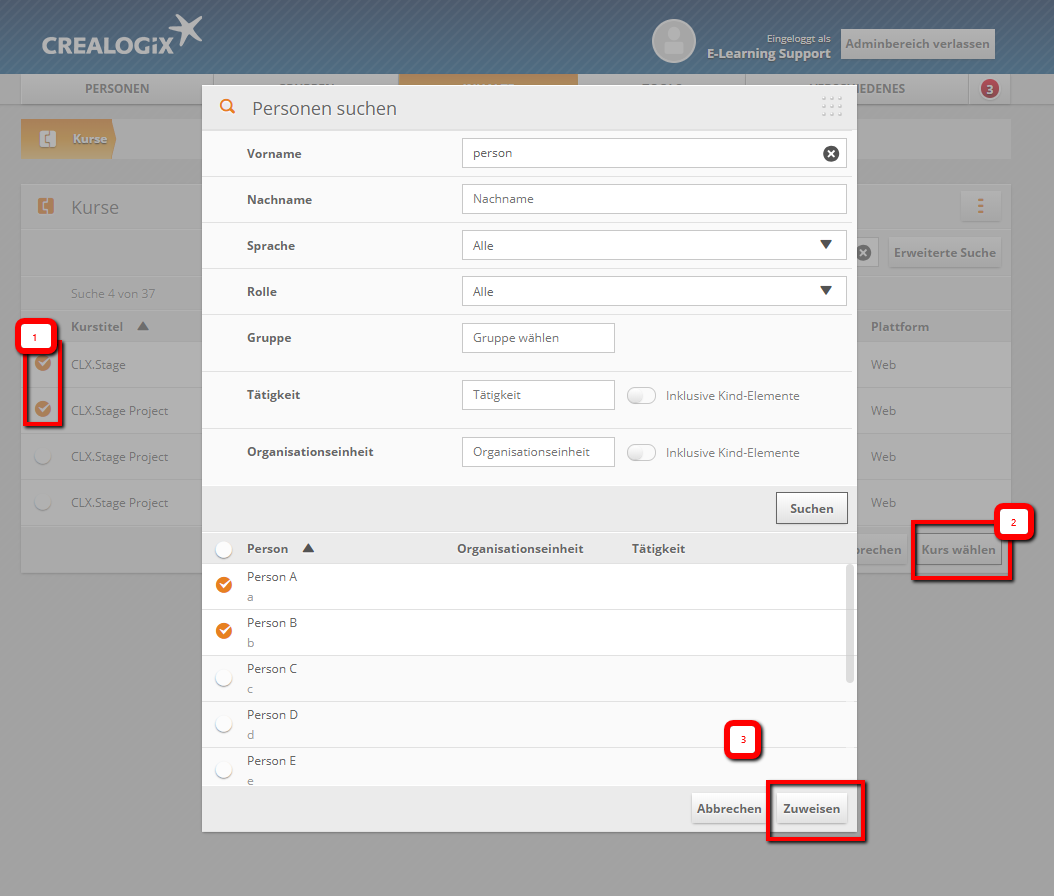Click the search magnifier icon in dialog header
This screenshot has width=1054, height=896.
[x=227, y=108]
